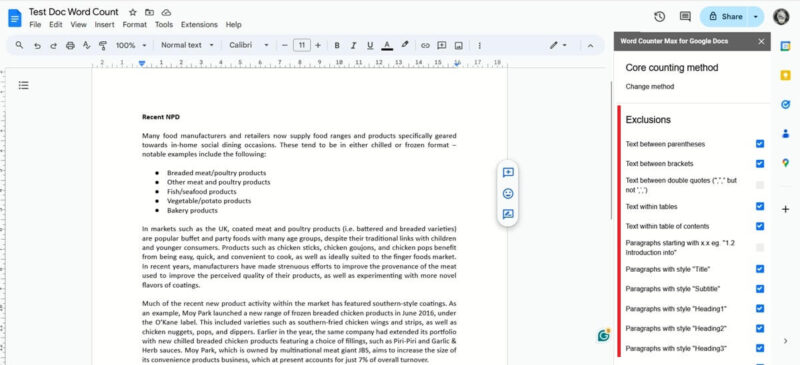
Task: Open Grammarly widget icon
Action: point(604,335)
